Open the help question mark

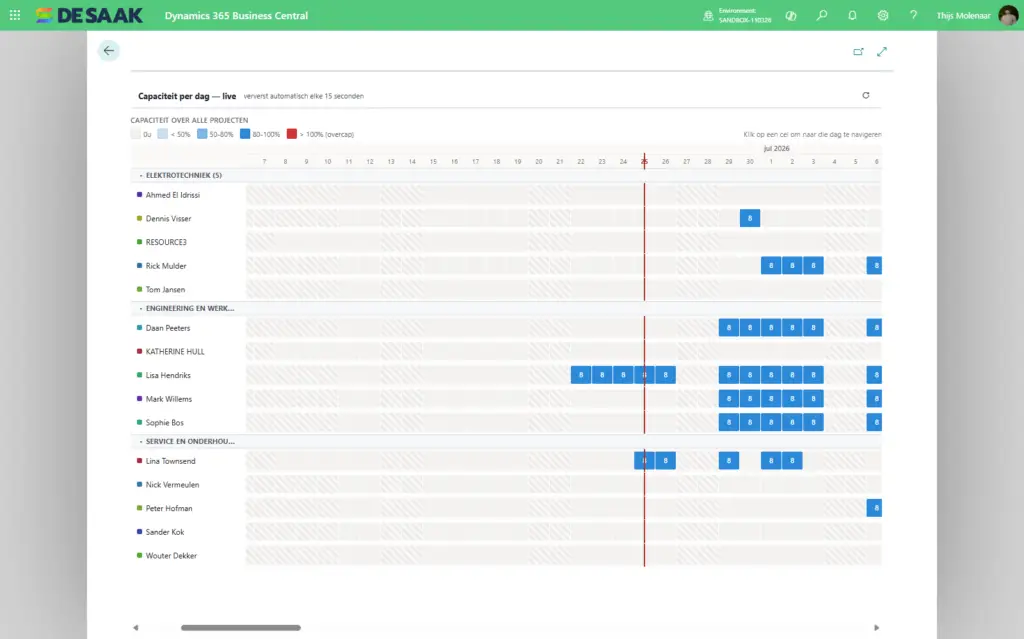913,15
